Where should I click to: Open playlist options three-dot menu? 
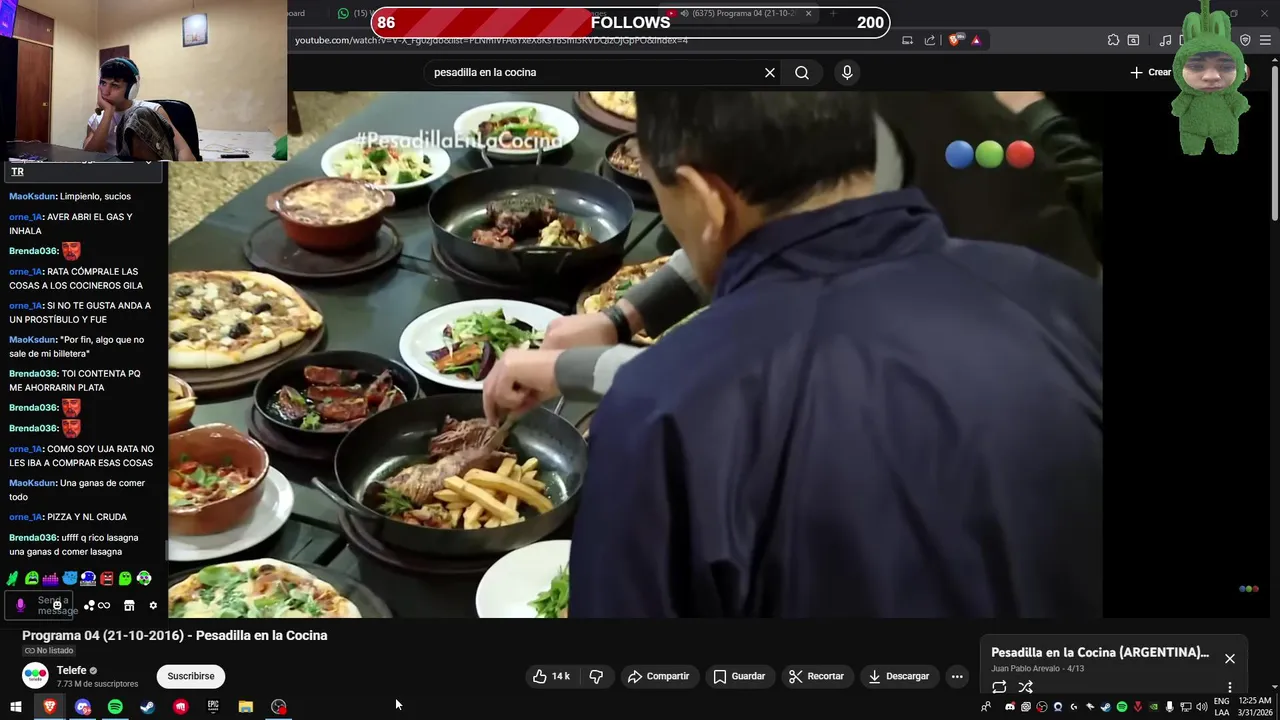tap(1230, 687)
